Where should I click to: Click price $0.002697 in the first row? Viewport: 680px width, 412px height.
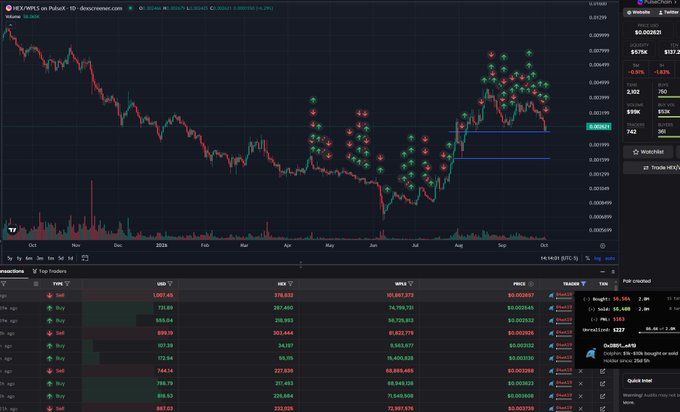521,295
